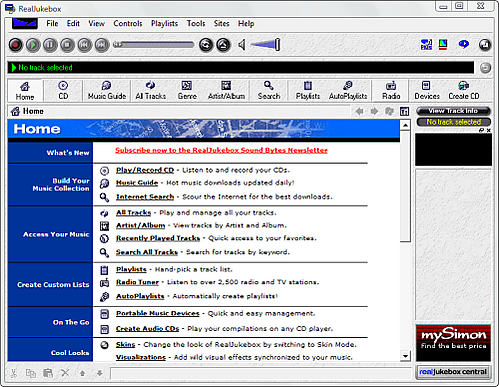Open Devices in navigation toolbar
499x387 pixels.
click(427, 91)
